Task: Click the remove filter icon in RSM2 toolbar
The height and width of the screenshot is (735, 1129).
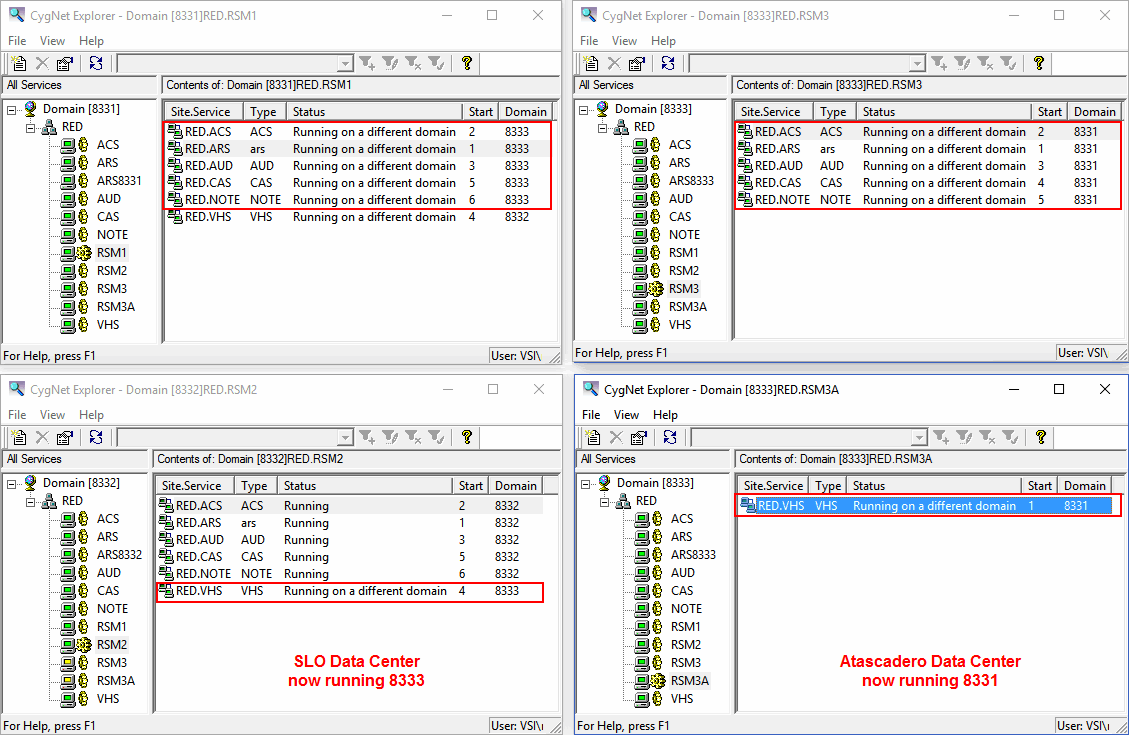Action: point(413,437)
